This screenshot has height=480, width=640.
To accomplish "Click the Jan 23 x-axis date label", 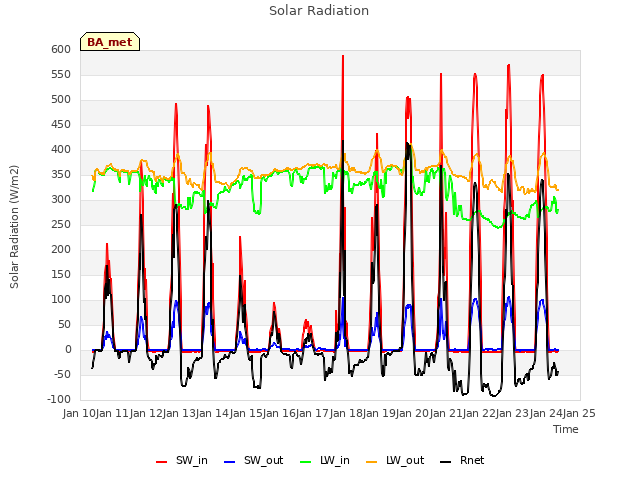I will 512,414.
